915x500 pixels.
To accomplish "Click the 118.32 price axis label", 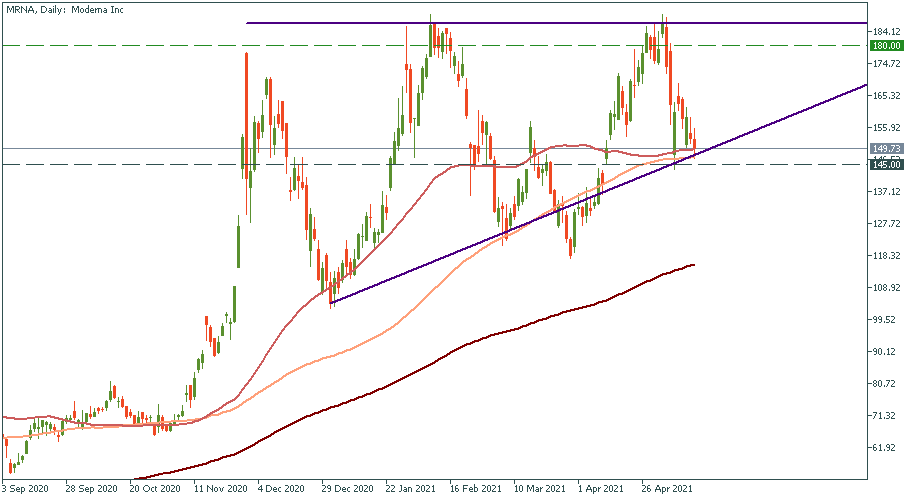I will pyautogui.click(x=881, y=256).
